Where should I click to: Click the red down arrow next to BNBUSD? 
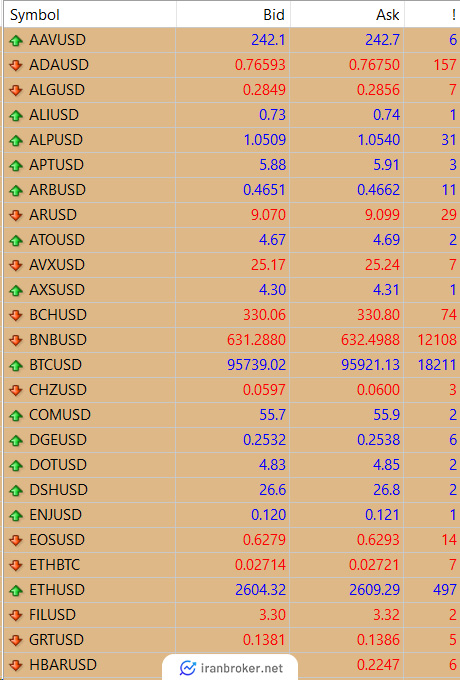(16, 340)
